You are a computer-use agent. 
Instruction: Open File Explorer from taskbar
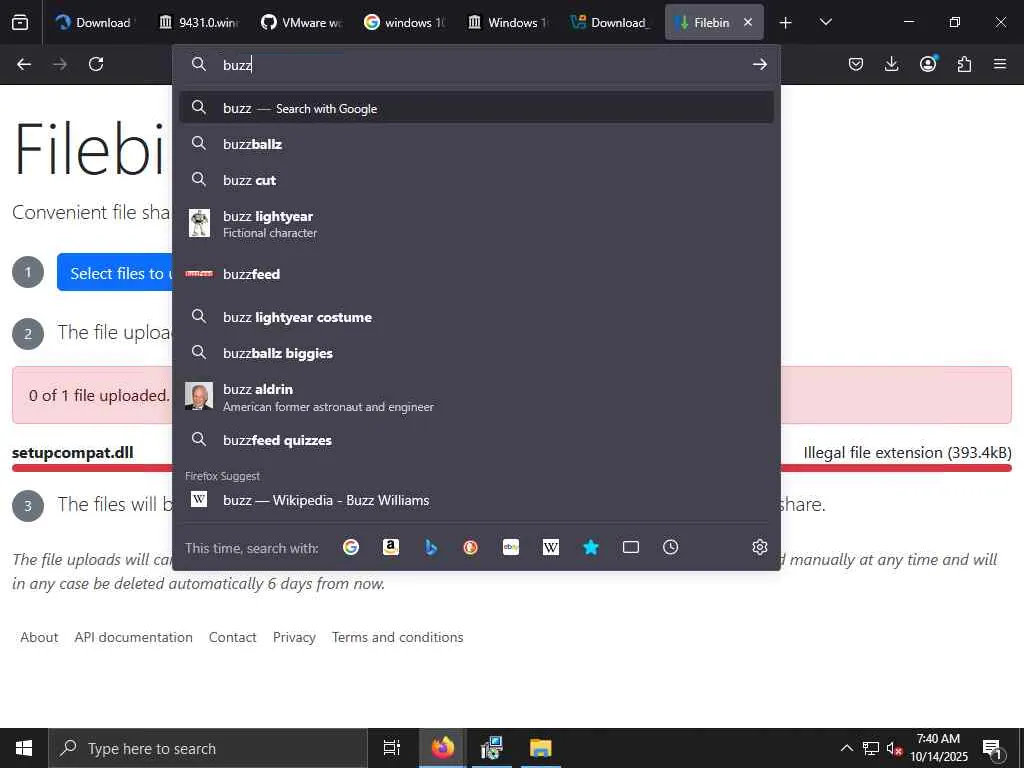click(x=541, y=748)
